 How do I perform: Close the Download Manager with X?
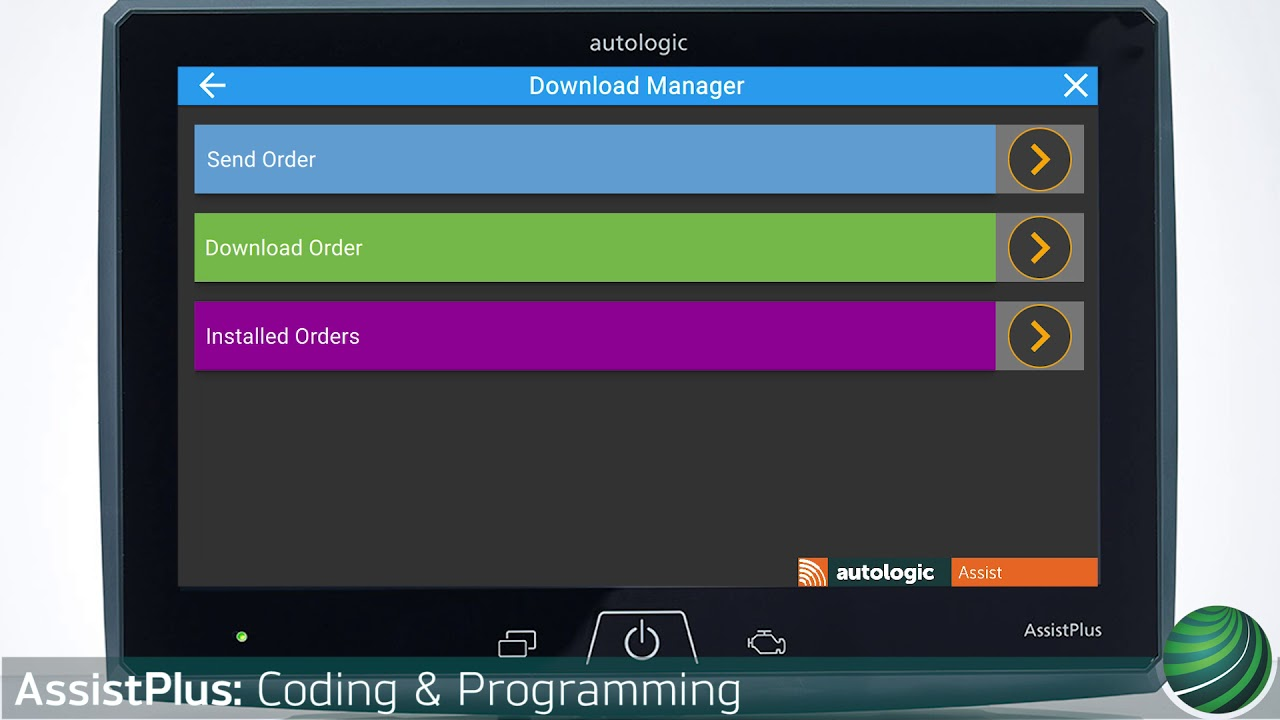click(1075, 86)
